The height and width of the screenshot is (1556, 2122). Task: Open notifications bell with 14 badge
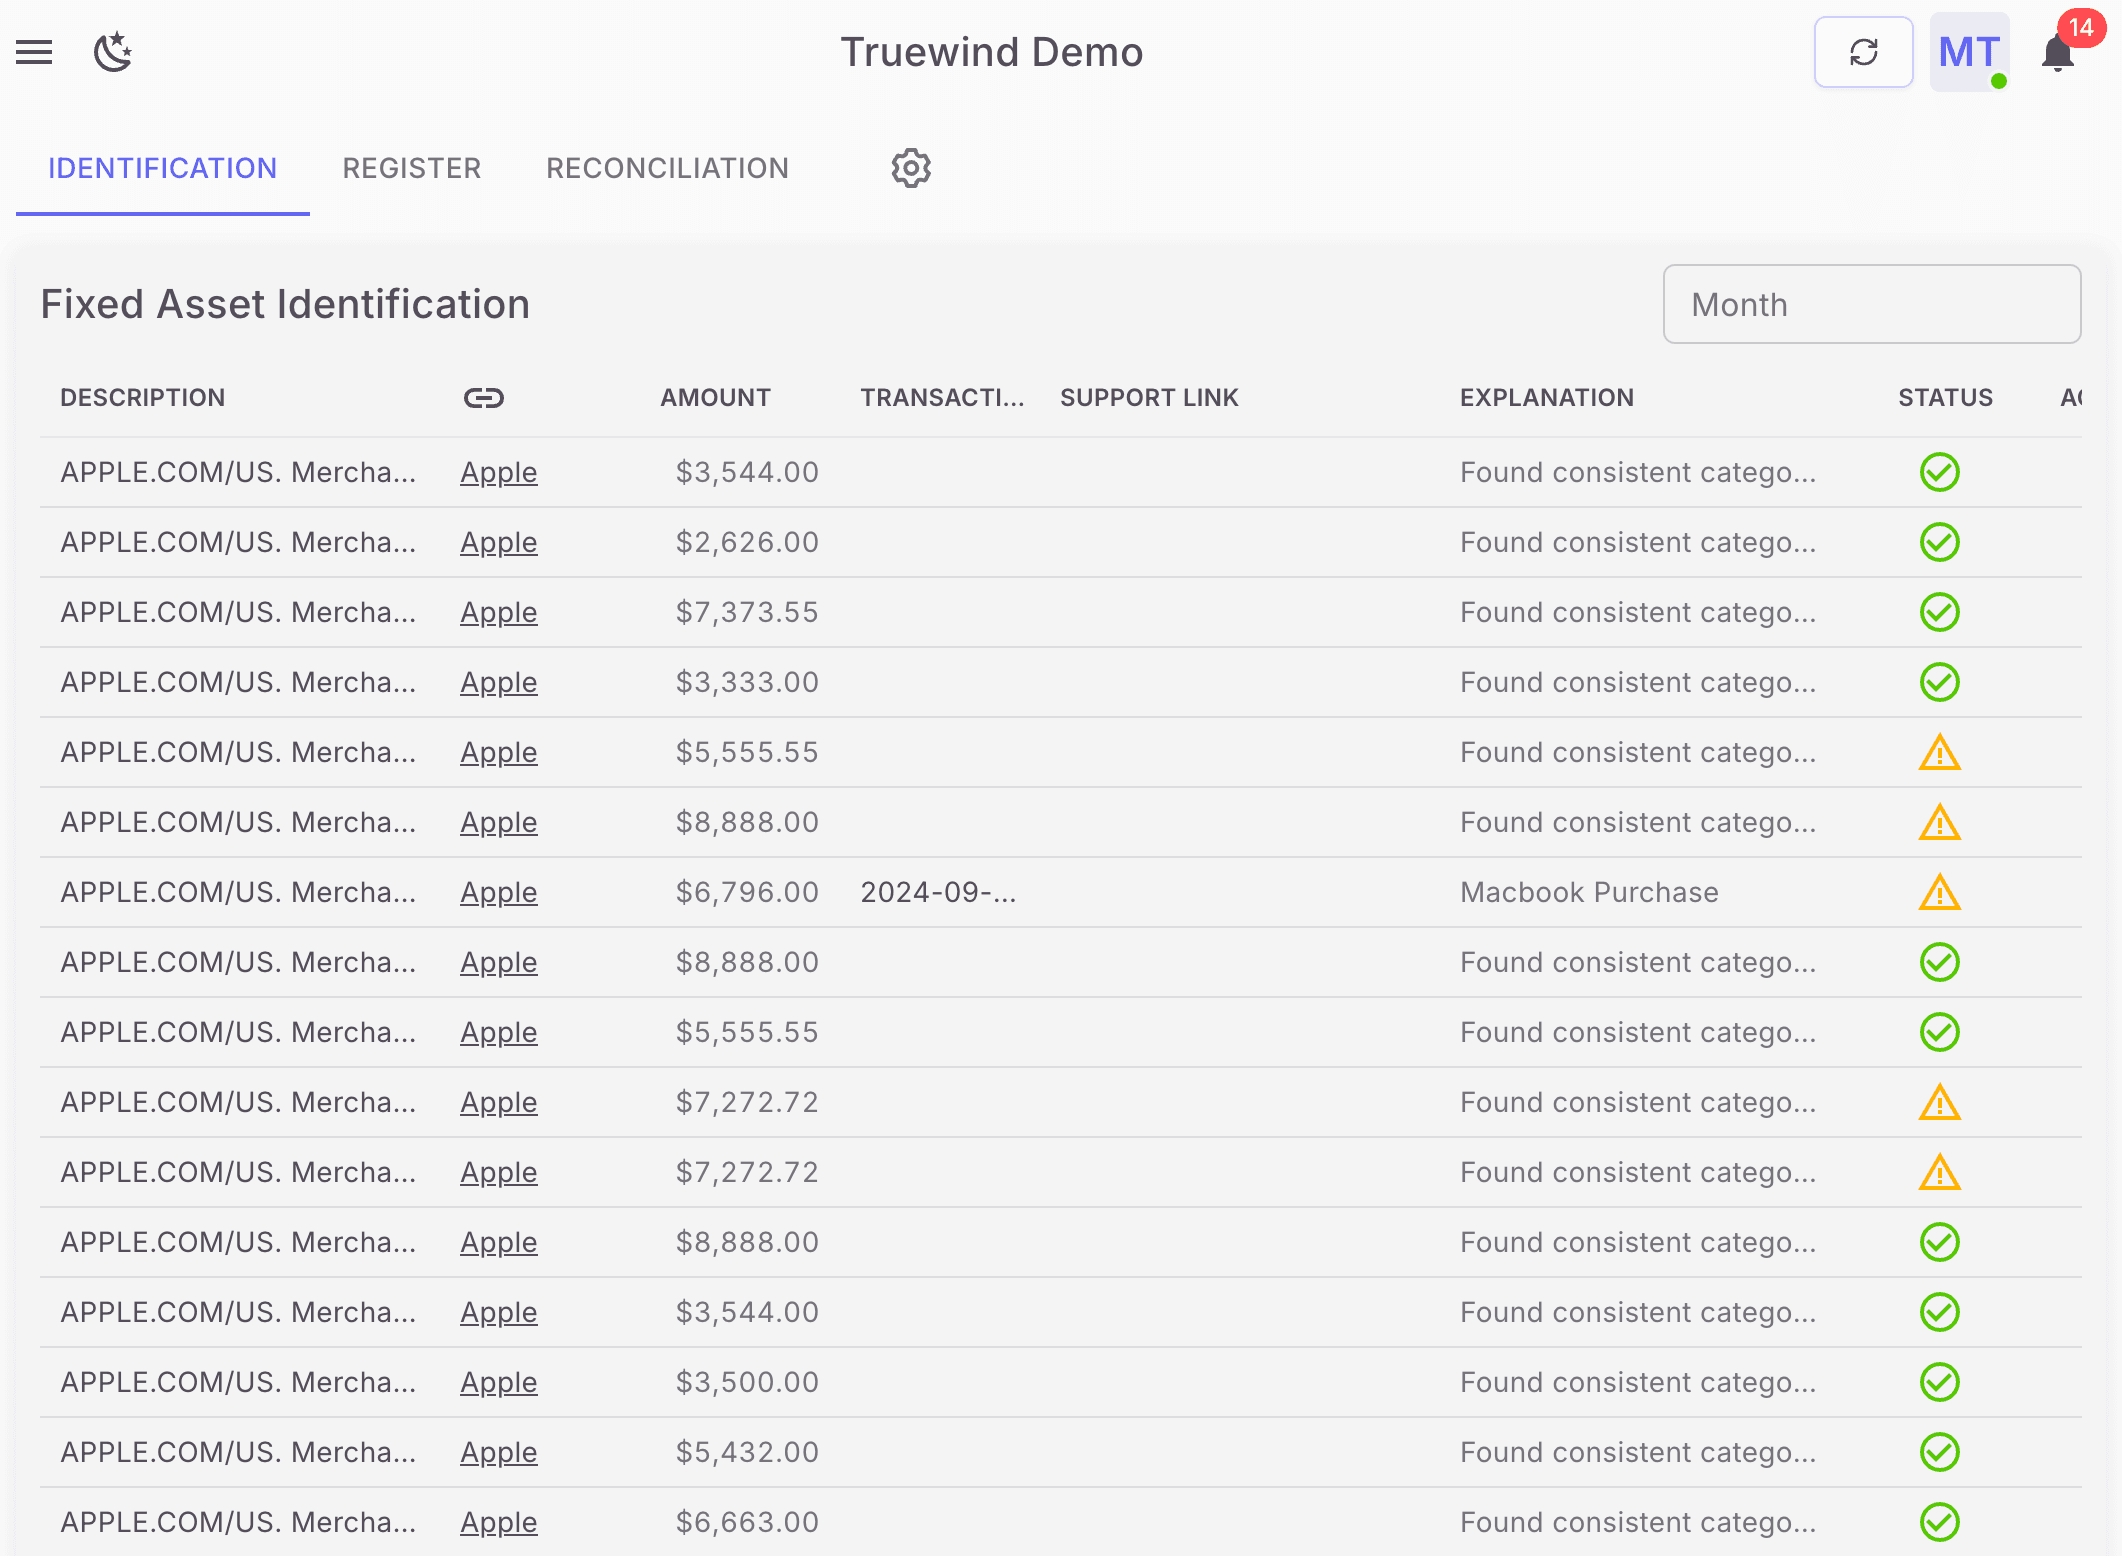2058,52
